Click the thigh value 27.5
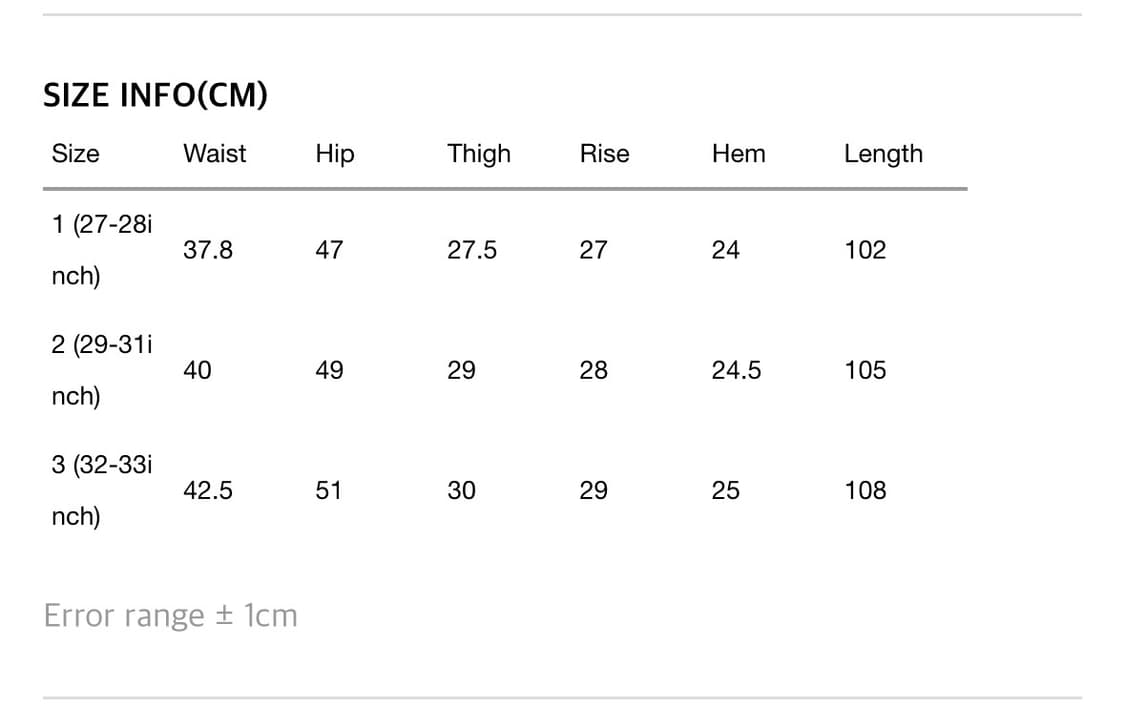 [472, 250]
